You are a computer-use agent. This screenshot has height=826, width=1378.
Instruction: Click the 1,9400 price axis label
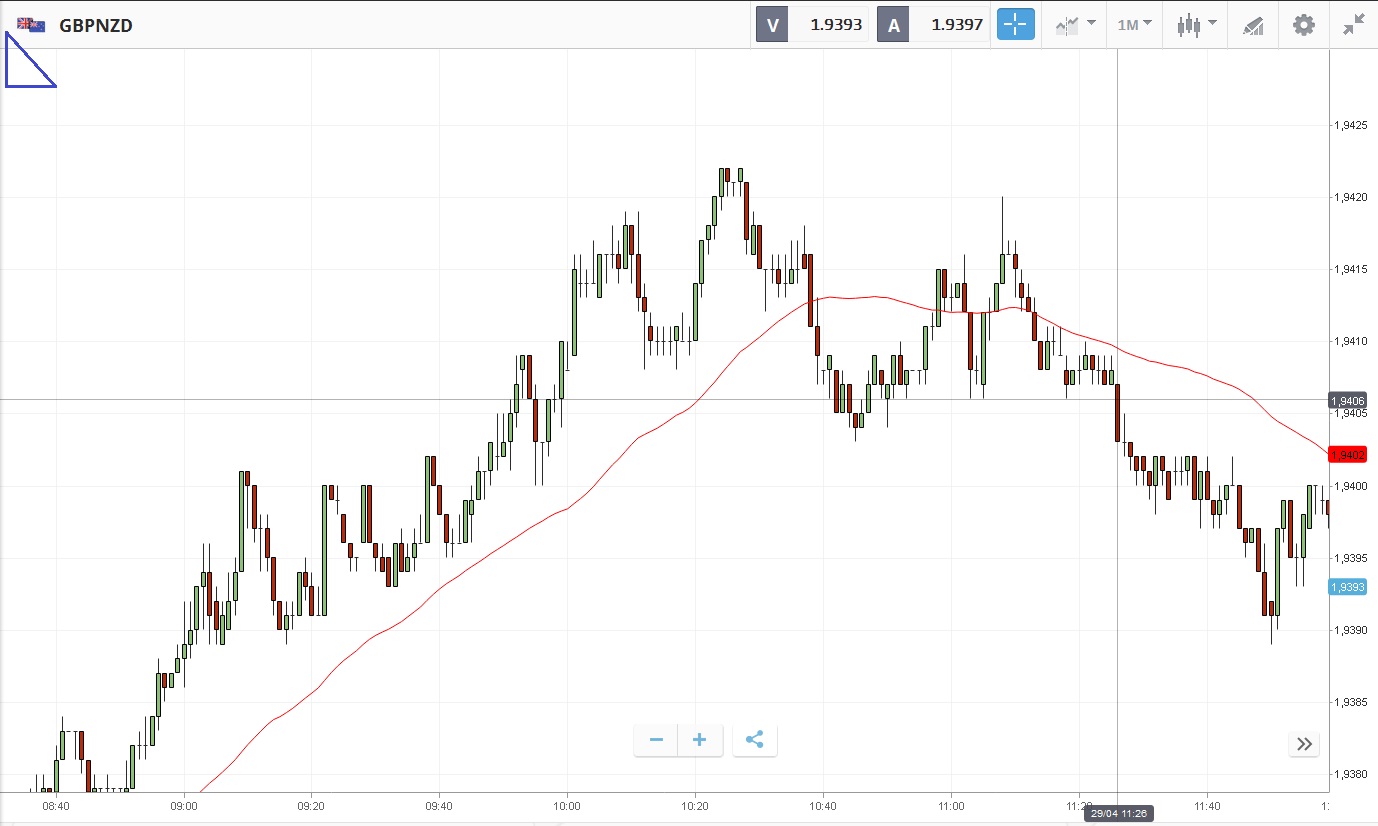[x=1352, y=486]
